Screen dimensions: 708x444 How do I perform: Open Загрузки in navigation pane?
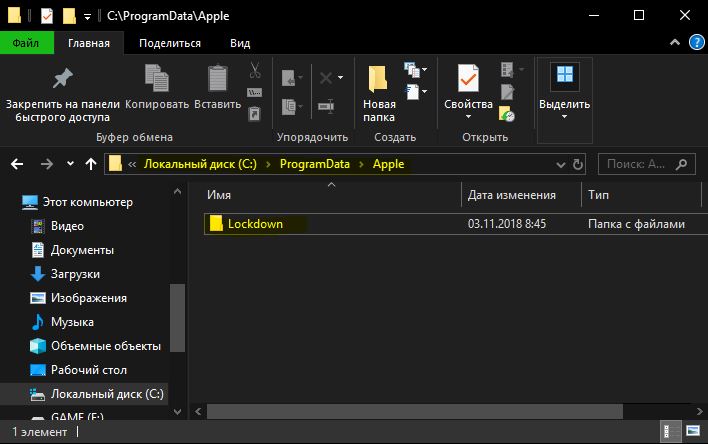[75, 274]
